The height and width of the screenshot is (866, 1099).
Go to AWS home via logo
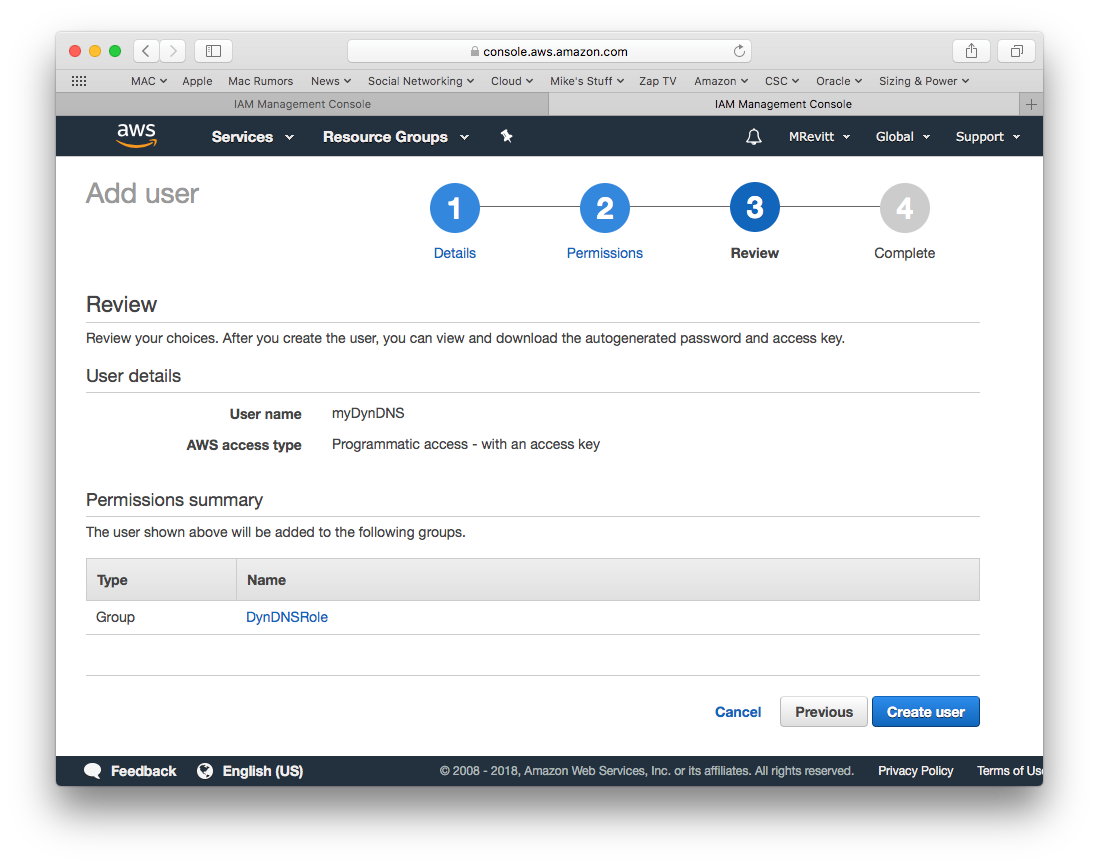137,135
